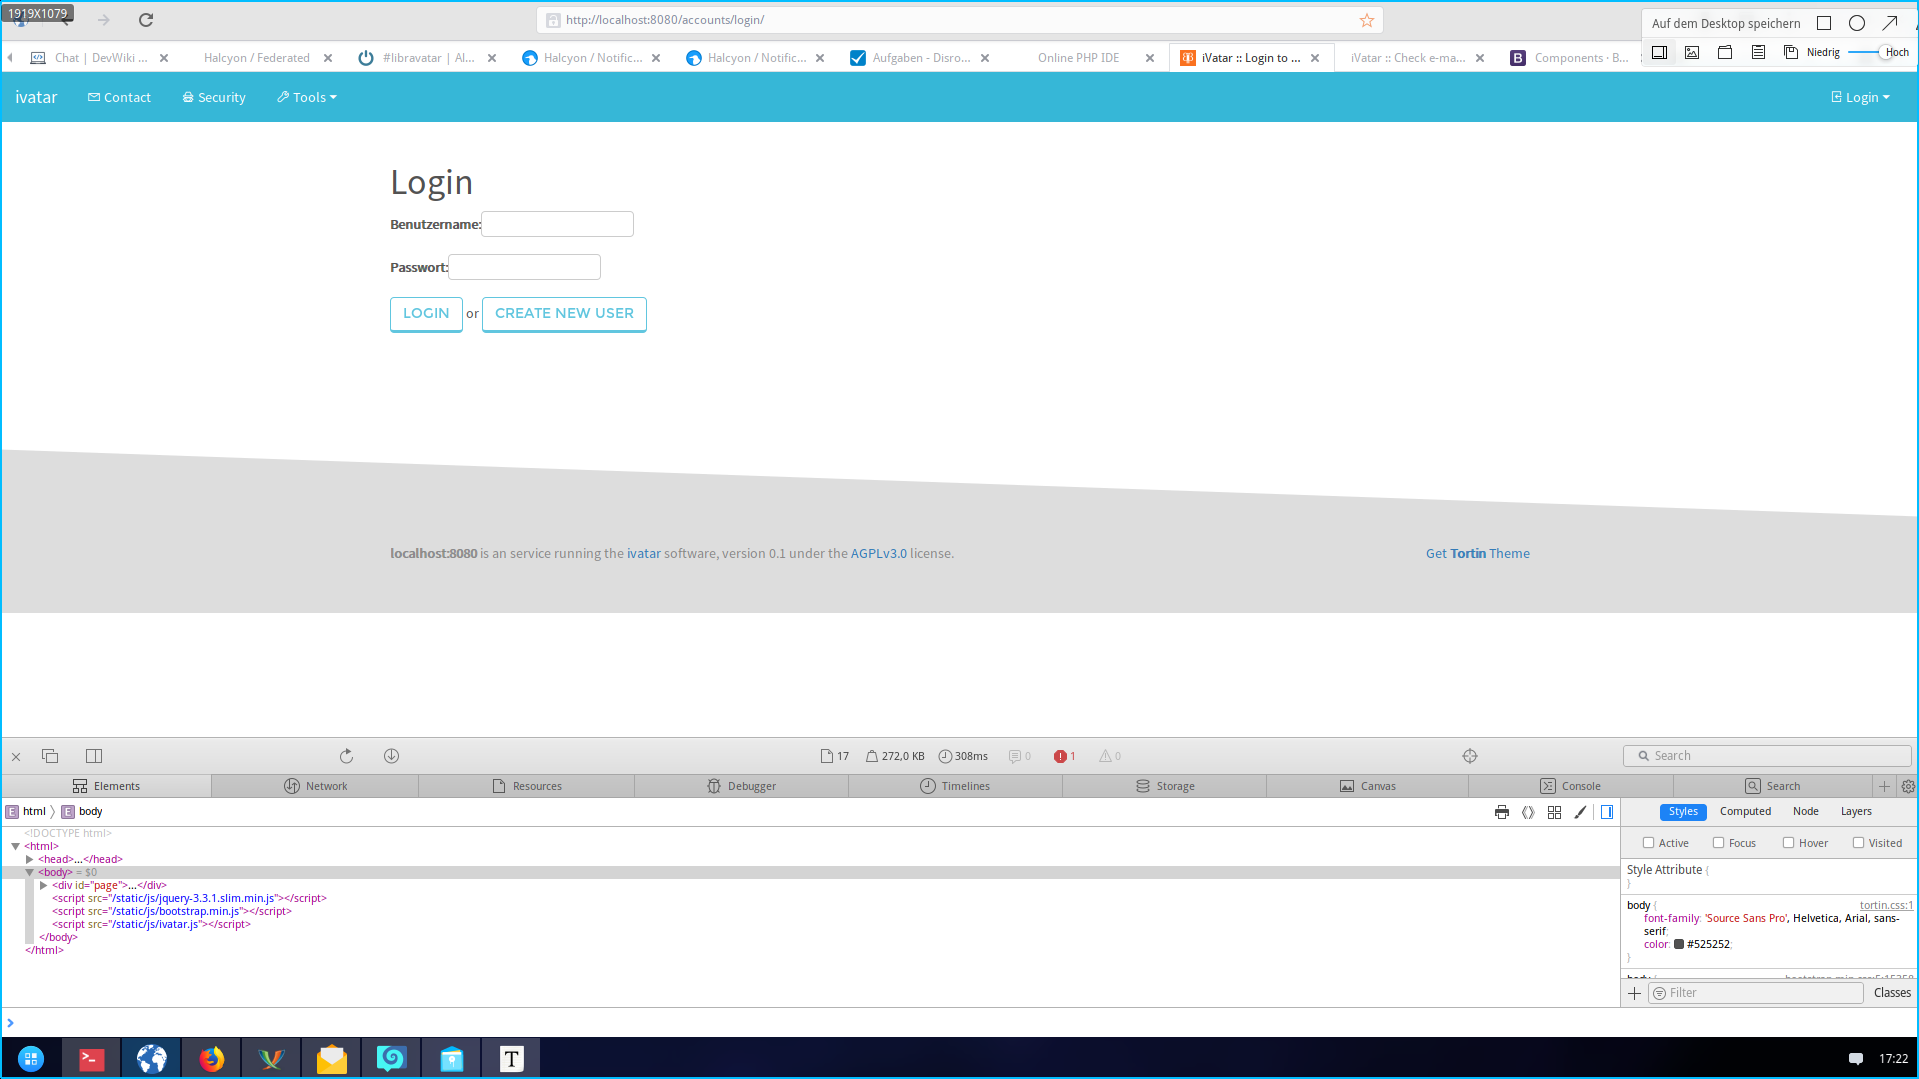
Task: Open the Computed styles tab
Action: 1745,811
